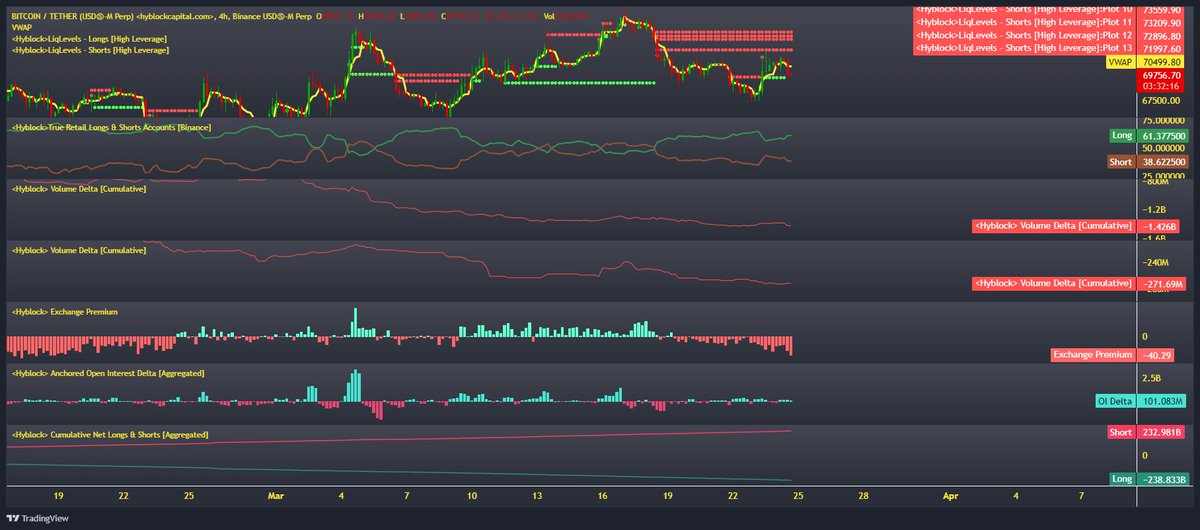
Task: Click the Shorts Plot 12 price label
Action: pos(1024,35)
